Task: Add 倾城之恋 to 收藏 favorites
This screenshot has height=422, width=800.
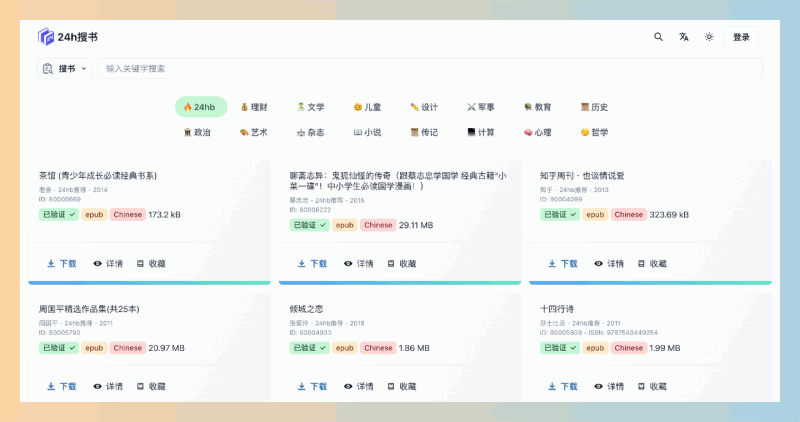Action: point(402,387)
